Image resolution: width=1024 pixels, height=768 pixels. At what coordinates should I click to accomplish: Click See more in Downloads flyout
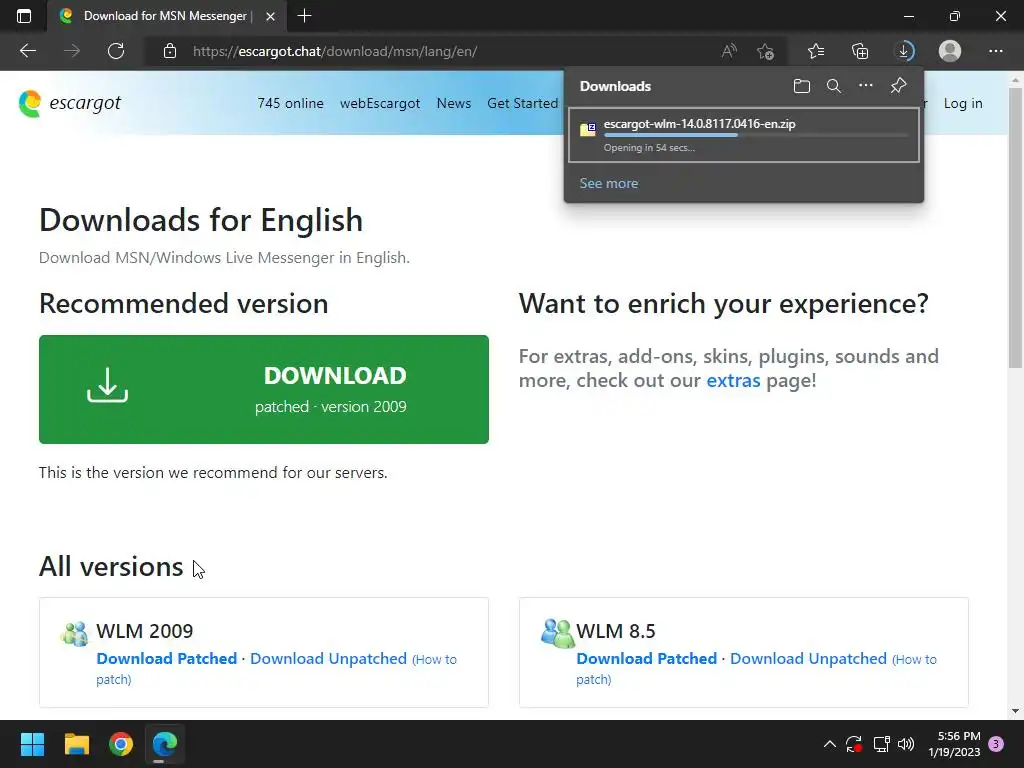pyautogui.click(x=609, y=184)
